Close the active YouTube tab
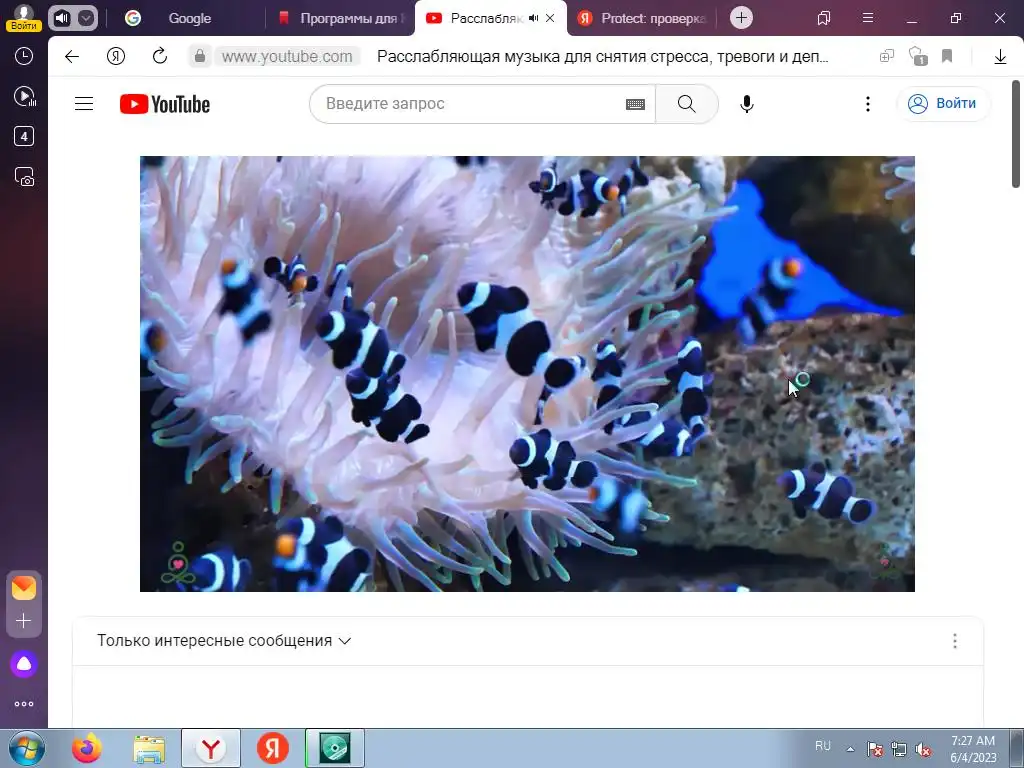 tap(550, 18)
